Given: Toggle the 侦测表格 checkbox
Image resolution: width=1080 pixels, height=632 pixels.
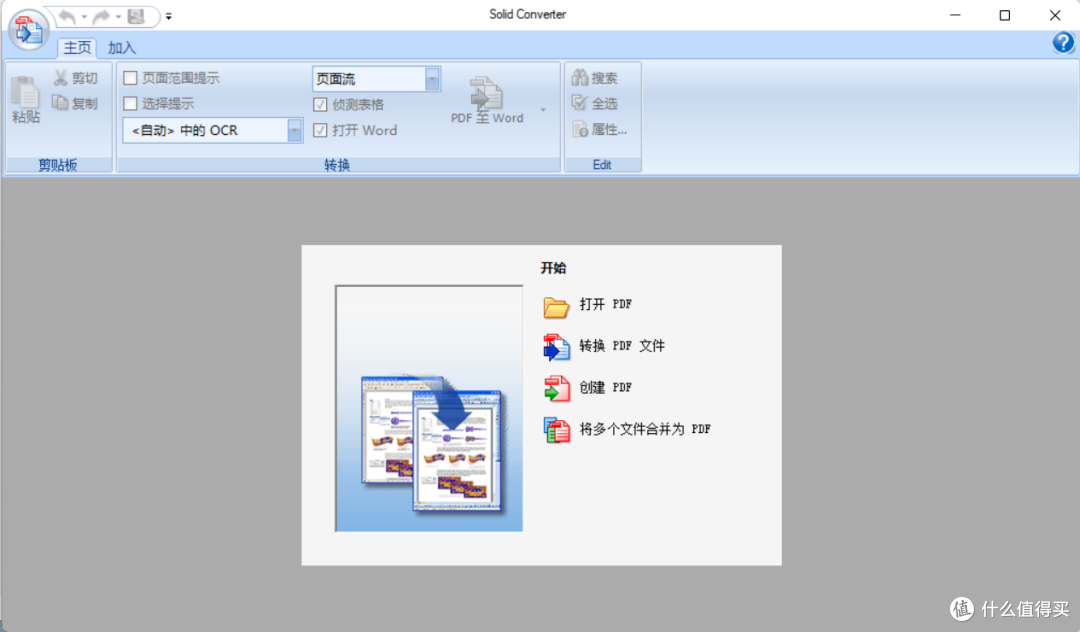Looking at the screenshot, I should click(320, 105).
